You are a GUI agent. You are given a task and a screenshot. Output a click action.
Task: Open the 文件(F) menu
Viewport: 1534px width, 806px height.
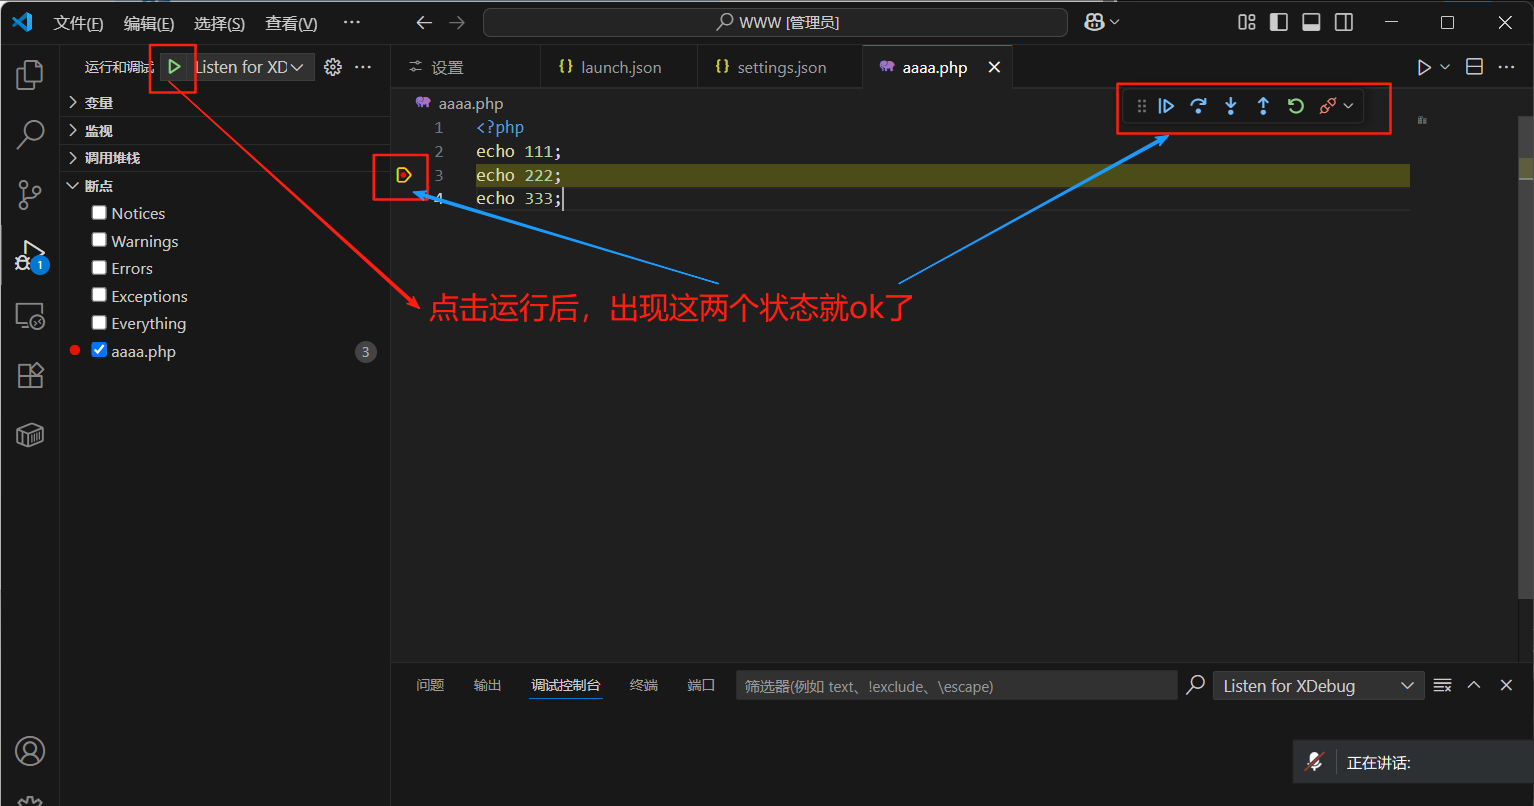(x=78, y=23)
